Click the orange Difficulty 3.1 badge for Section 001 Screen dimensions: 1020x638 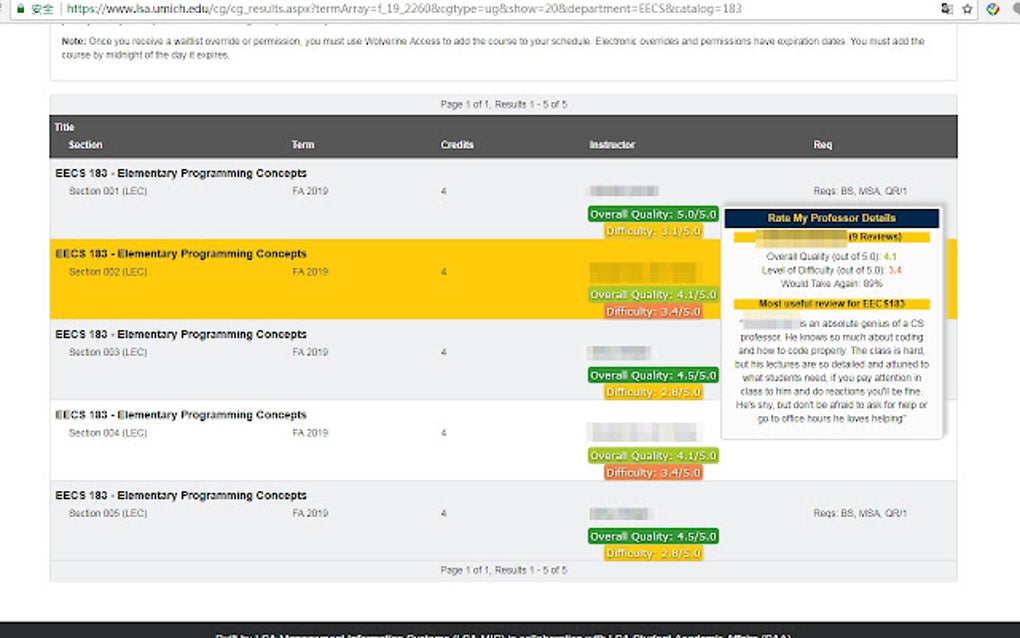[655, 230]
